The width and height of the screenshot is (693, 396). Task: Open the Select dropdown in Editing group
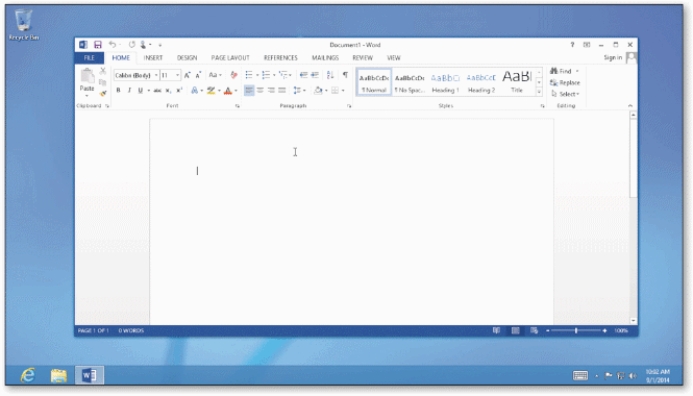point(565,94)
